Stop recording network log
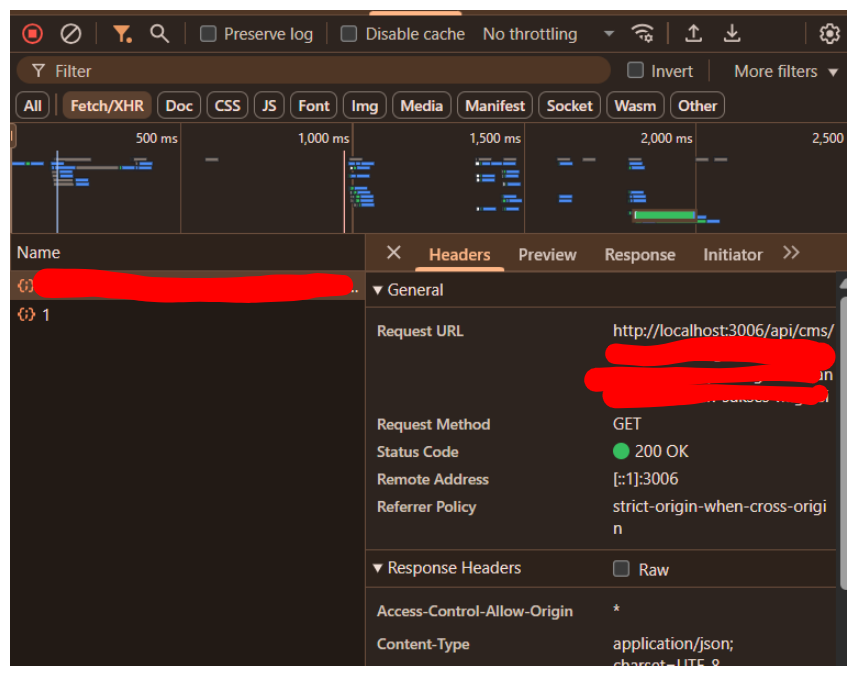 click(x=33, y=34)
